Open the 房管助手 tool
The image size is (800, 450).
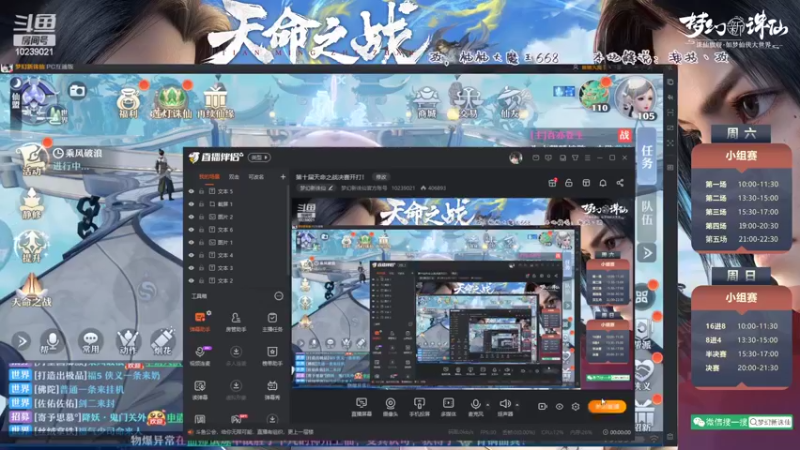(x=236, y=321)
